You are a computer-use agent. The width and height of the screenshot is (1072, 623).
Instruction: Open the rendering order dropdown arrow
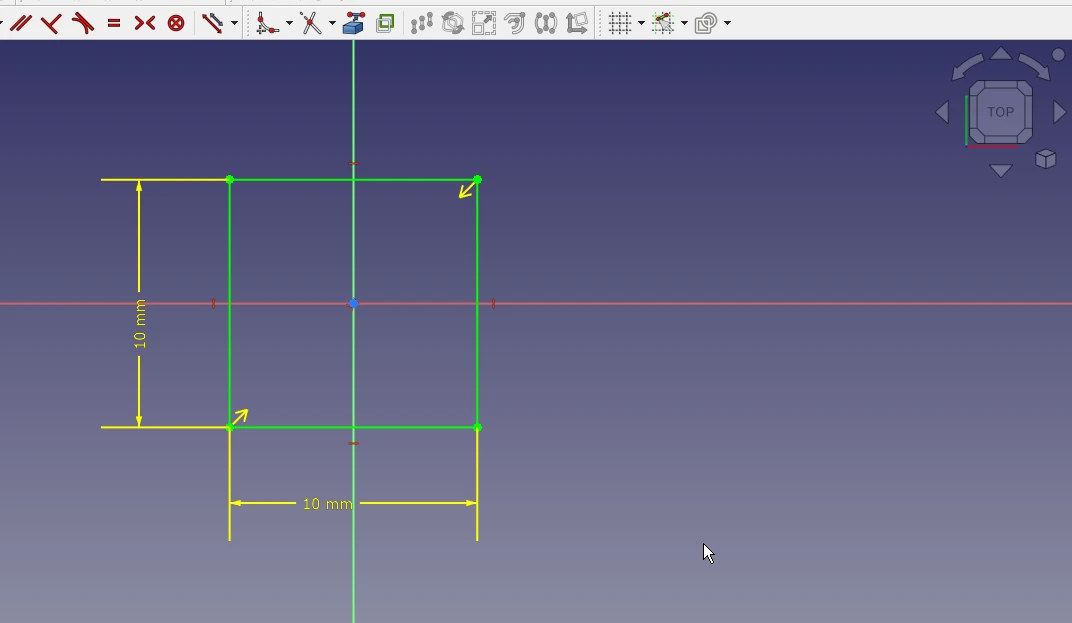[727, 23]
